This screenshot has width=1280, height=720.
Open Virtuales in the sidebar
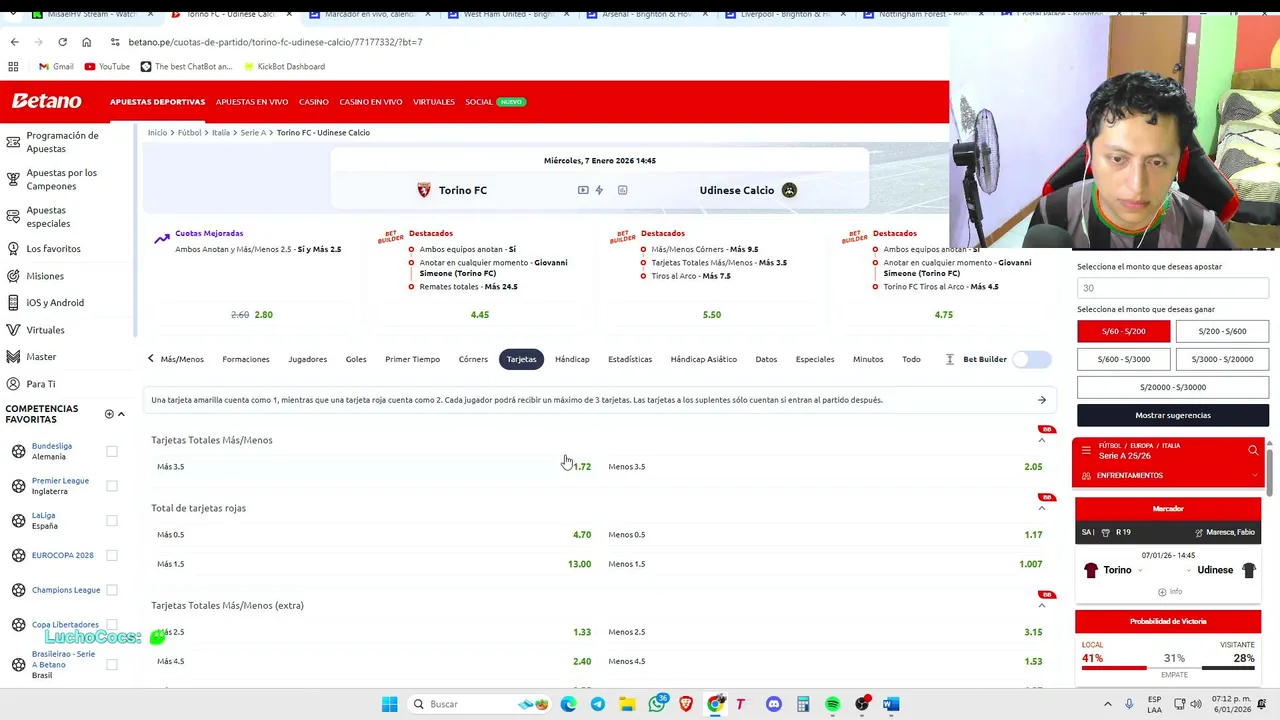45,330
